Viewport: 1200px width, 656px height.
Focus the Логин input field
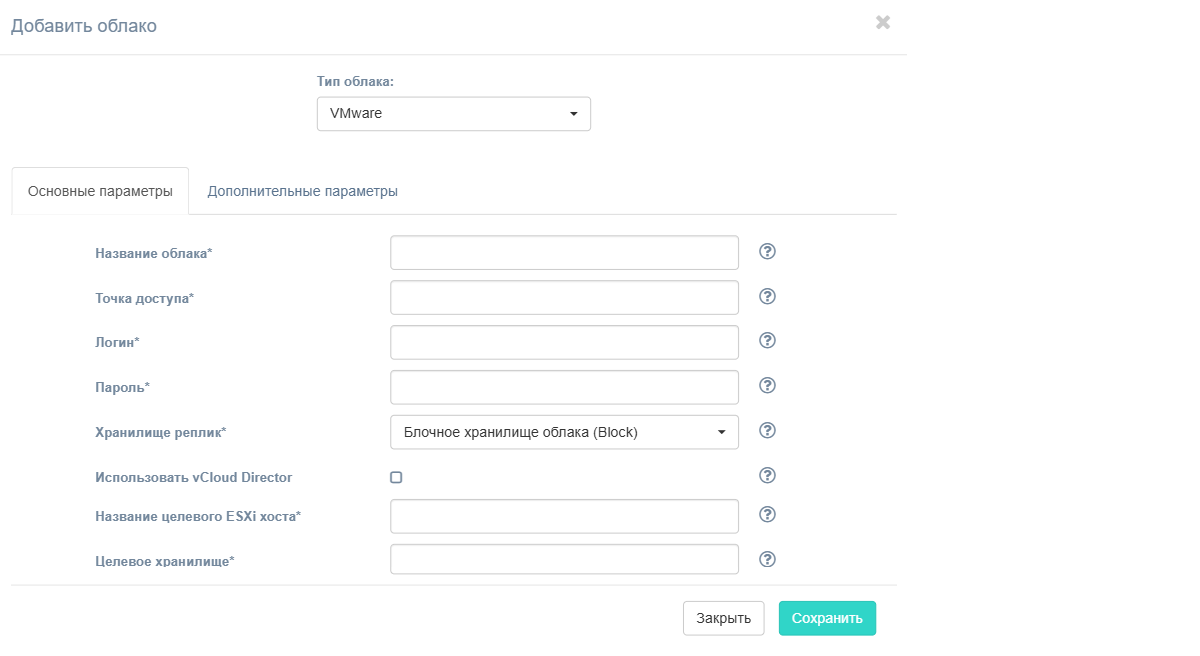tap(564, 342)
